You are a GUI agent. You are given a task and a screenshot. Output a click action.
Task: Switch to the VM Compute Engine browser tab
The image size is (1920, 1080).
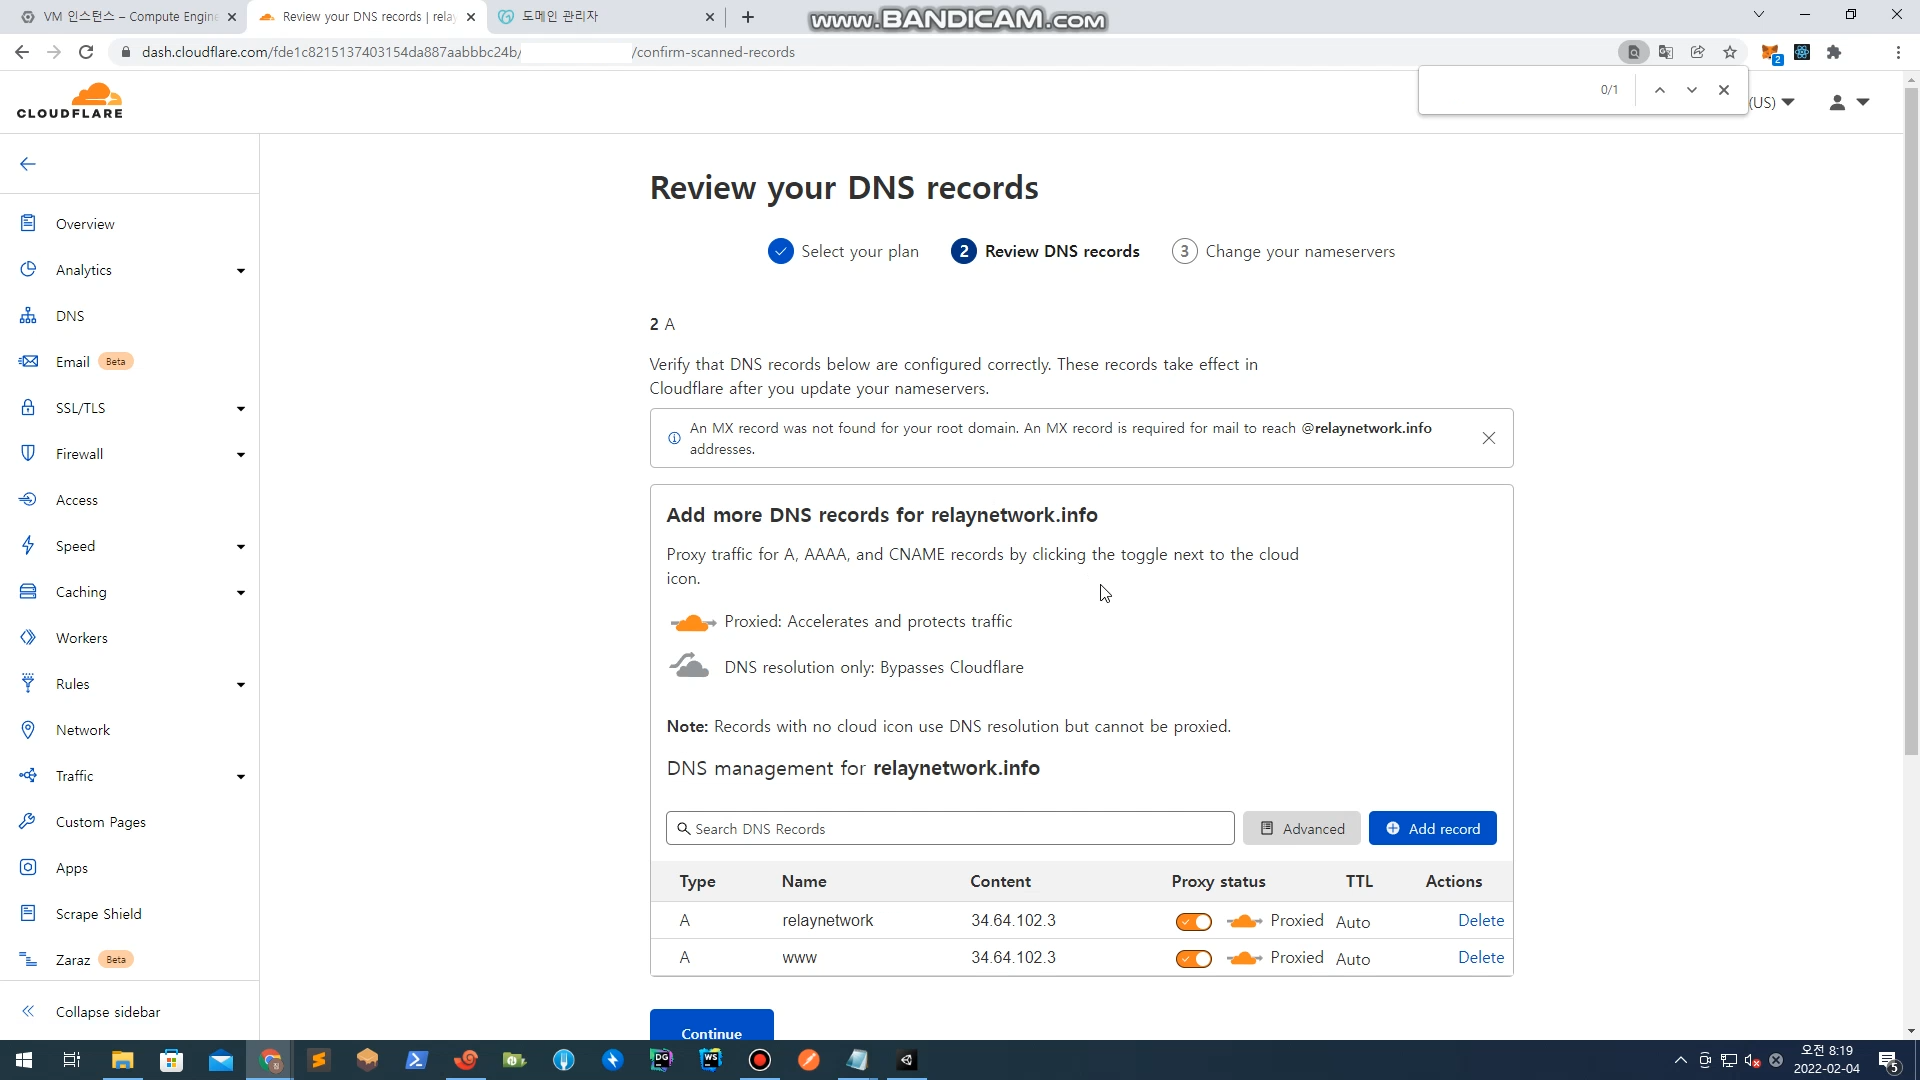point(130,17)
